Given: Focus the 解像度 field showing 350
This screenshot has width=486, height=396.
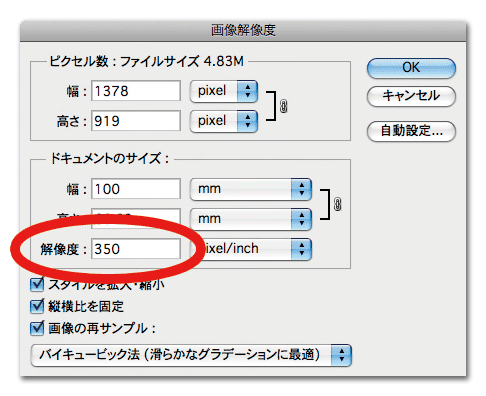Looking at the screenshot, I should [136, 249].
